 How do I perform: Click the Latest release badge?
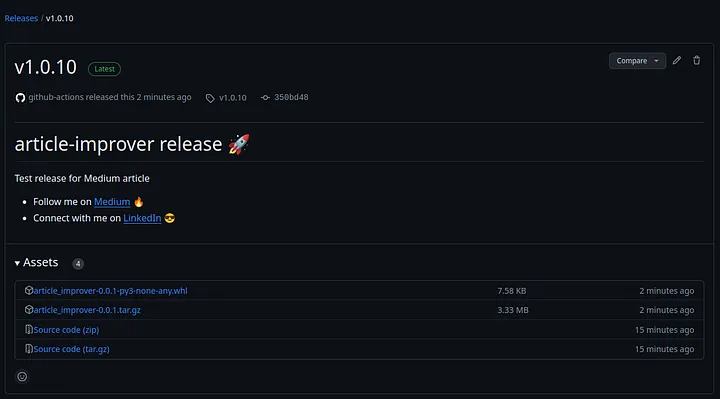[104, 69]
